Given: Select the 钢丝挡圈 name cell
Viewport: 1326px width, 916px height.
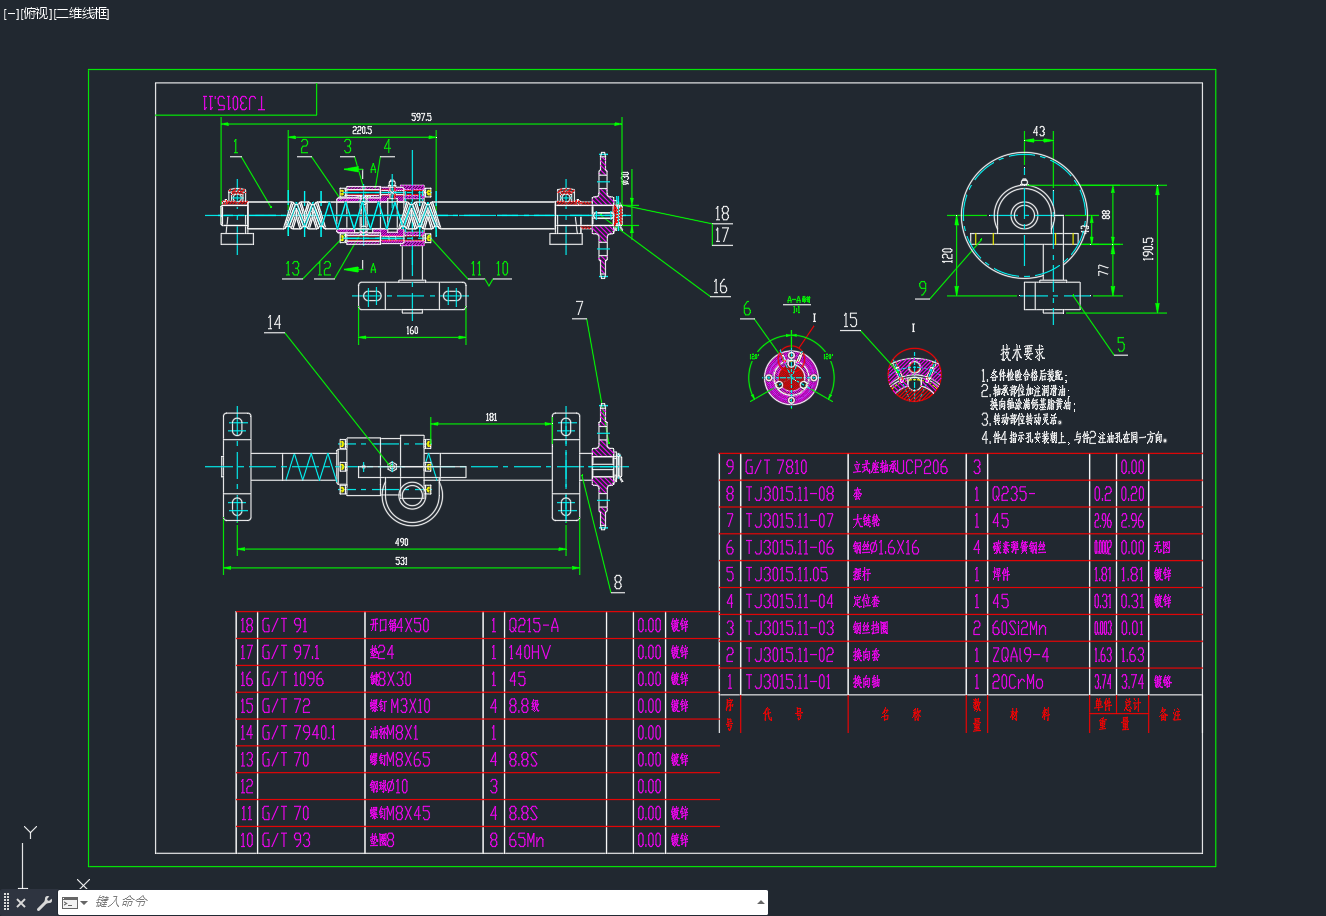Looking at the screenshot, I should (x=870, y=629).
